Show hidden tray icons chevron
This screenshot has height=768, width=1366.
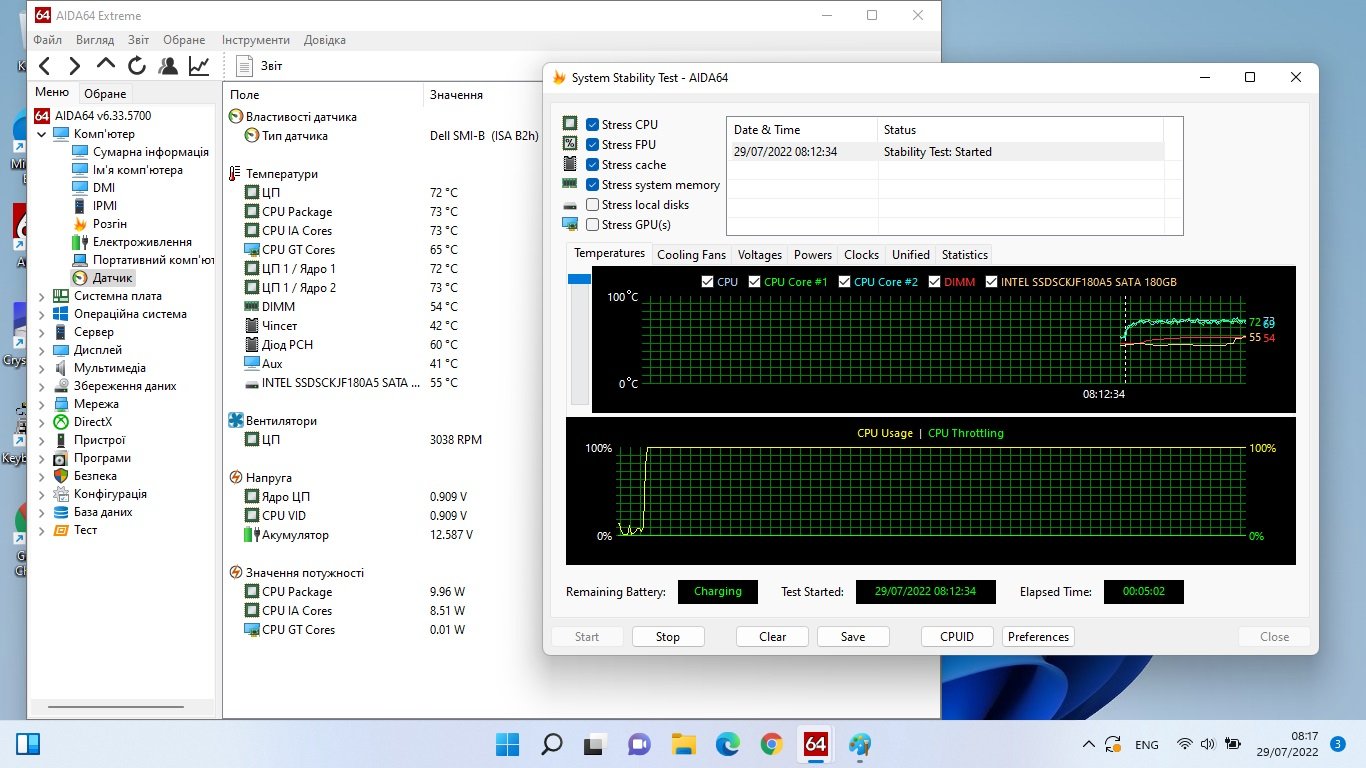point(1090,744)
